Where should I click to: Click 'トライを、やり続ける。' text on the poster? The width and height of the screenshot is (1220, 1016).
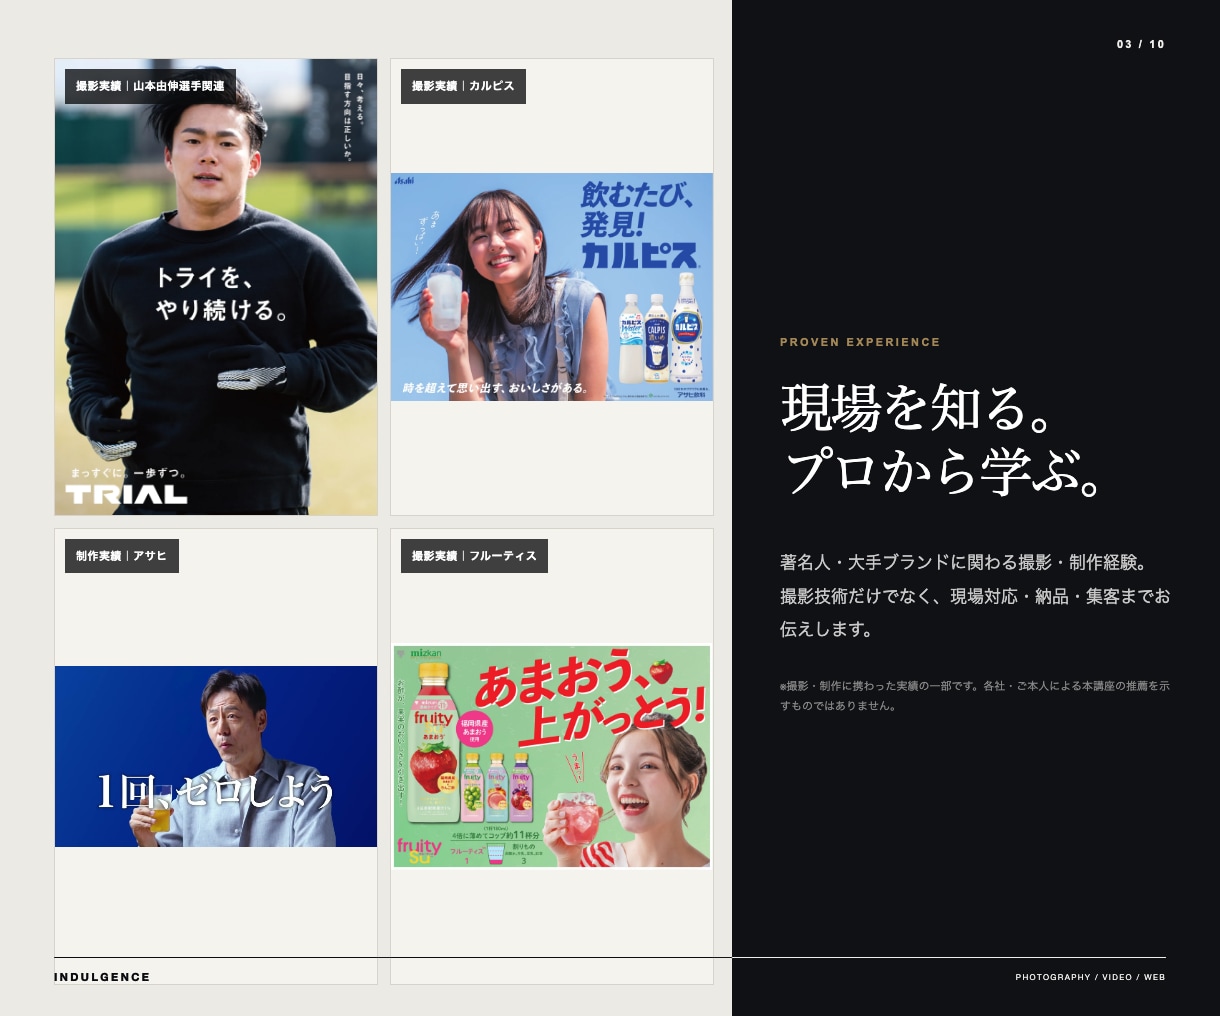tap(221, 294)
